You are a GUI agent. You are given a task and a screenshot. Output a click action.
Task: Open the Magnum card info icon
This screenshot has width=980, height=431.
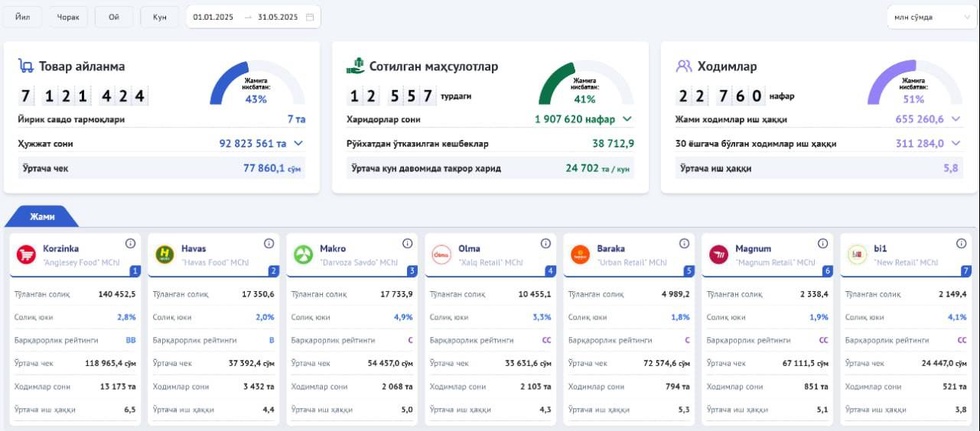coord(823,243)
